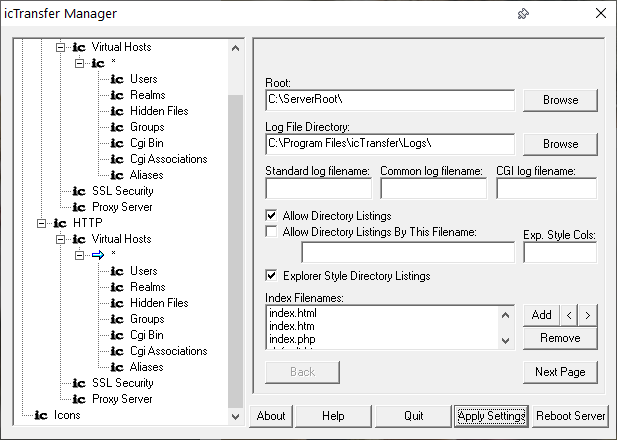This screenshot has height=440, width=617.
Task: Select Hidden Files in the tree above HTTP node
Action: (159, 111)
